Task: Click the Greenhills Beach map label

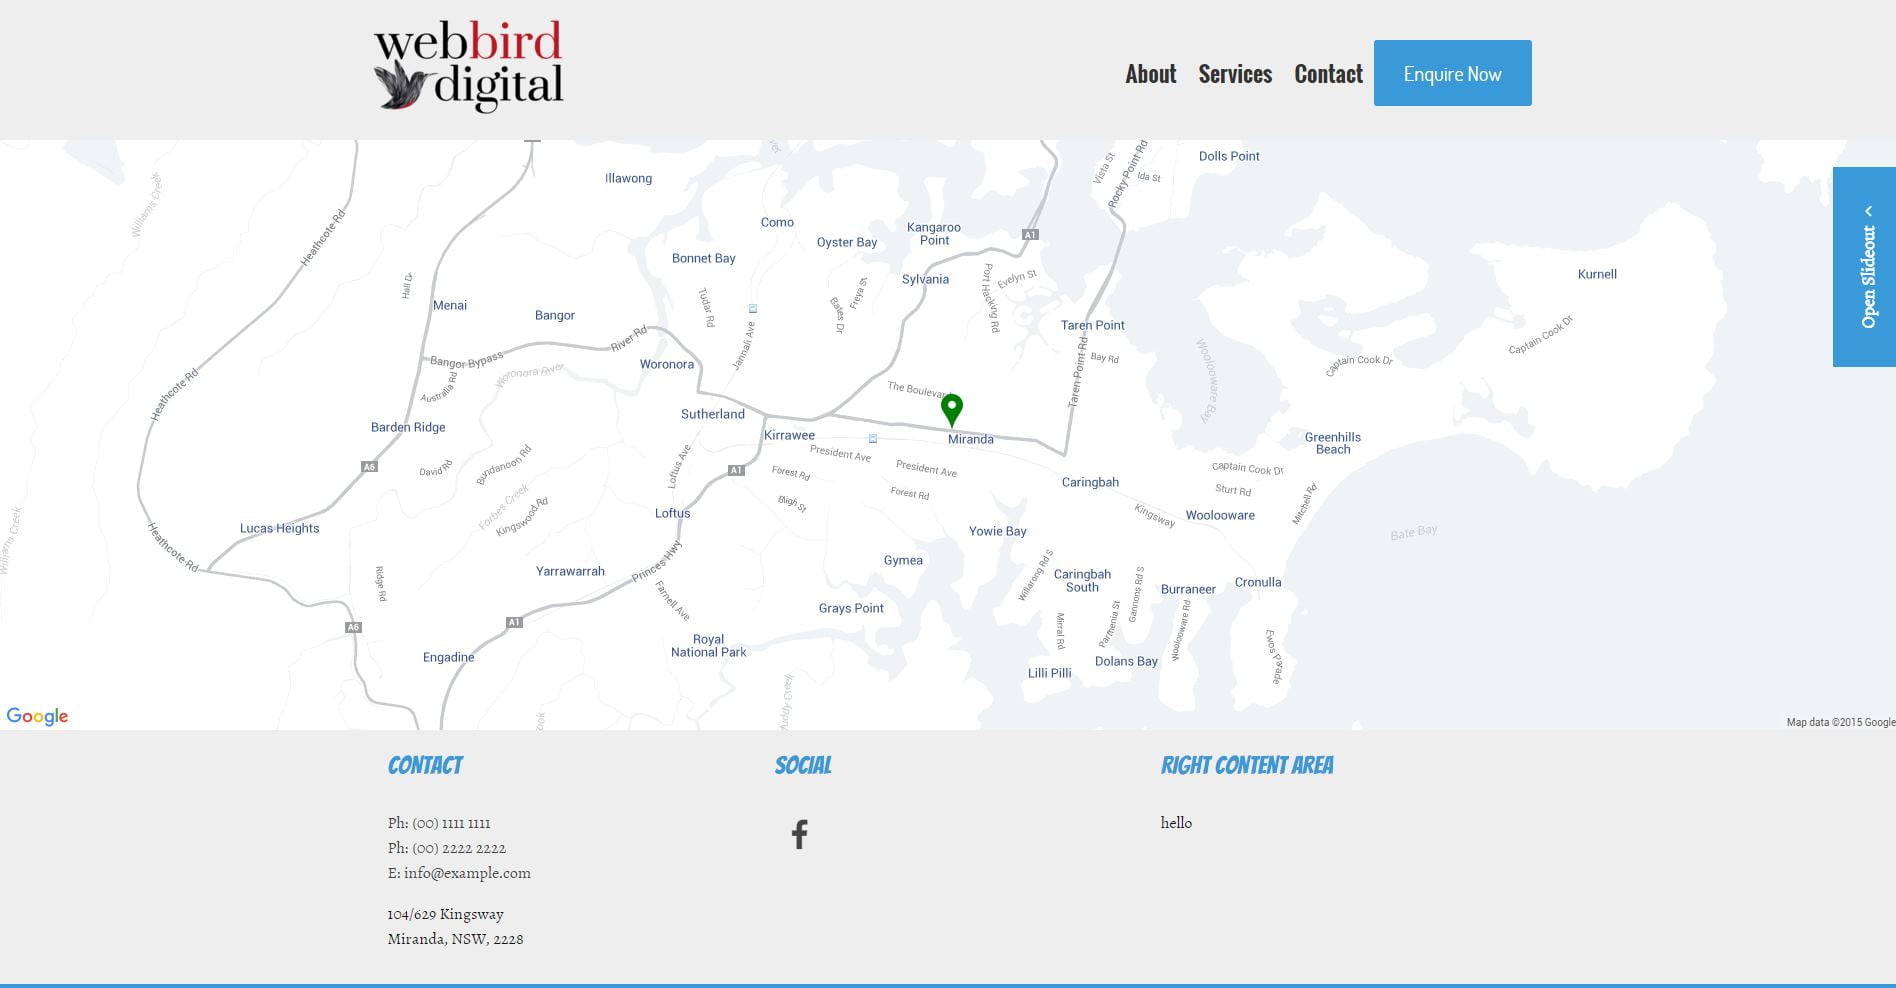Action: tap(1333, 443)
